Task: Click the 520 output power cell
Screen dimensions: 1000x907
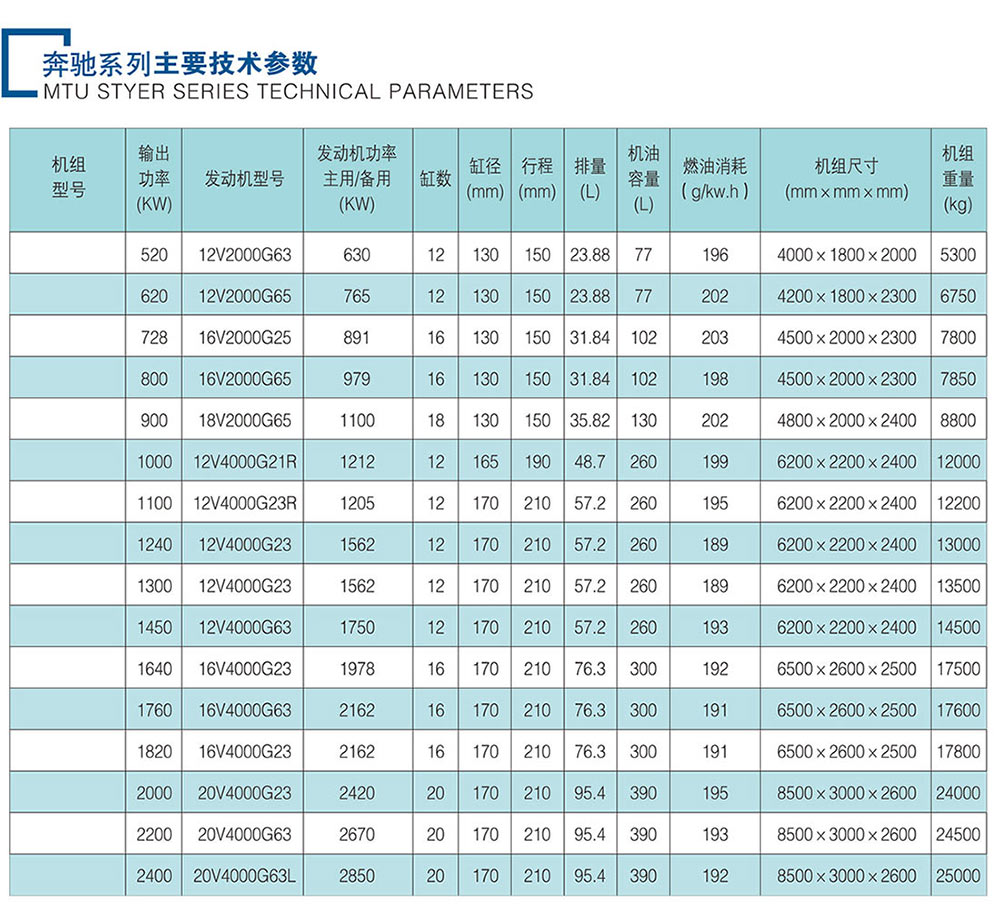Action: pos(154,254)
